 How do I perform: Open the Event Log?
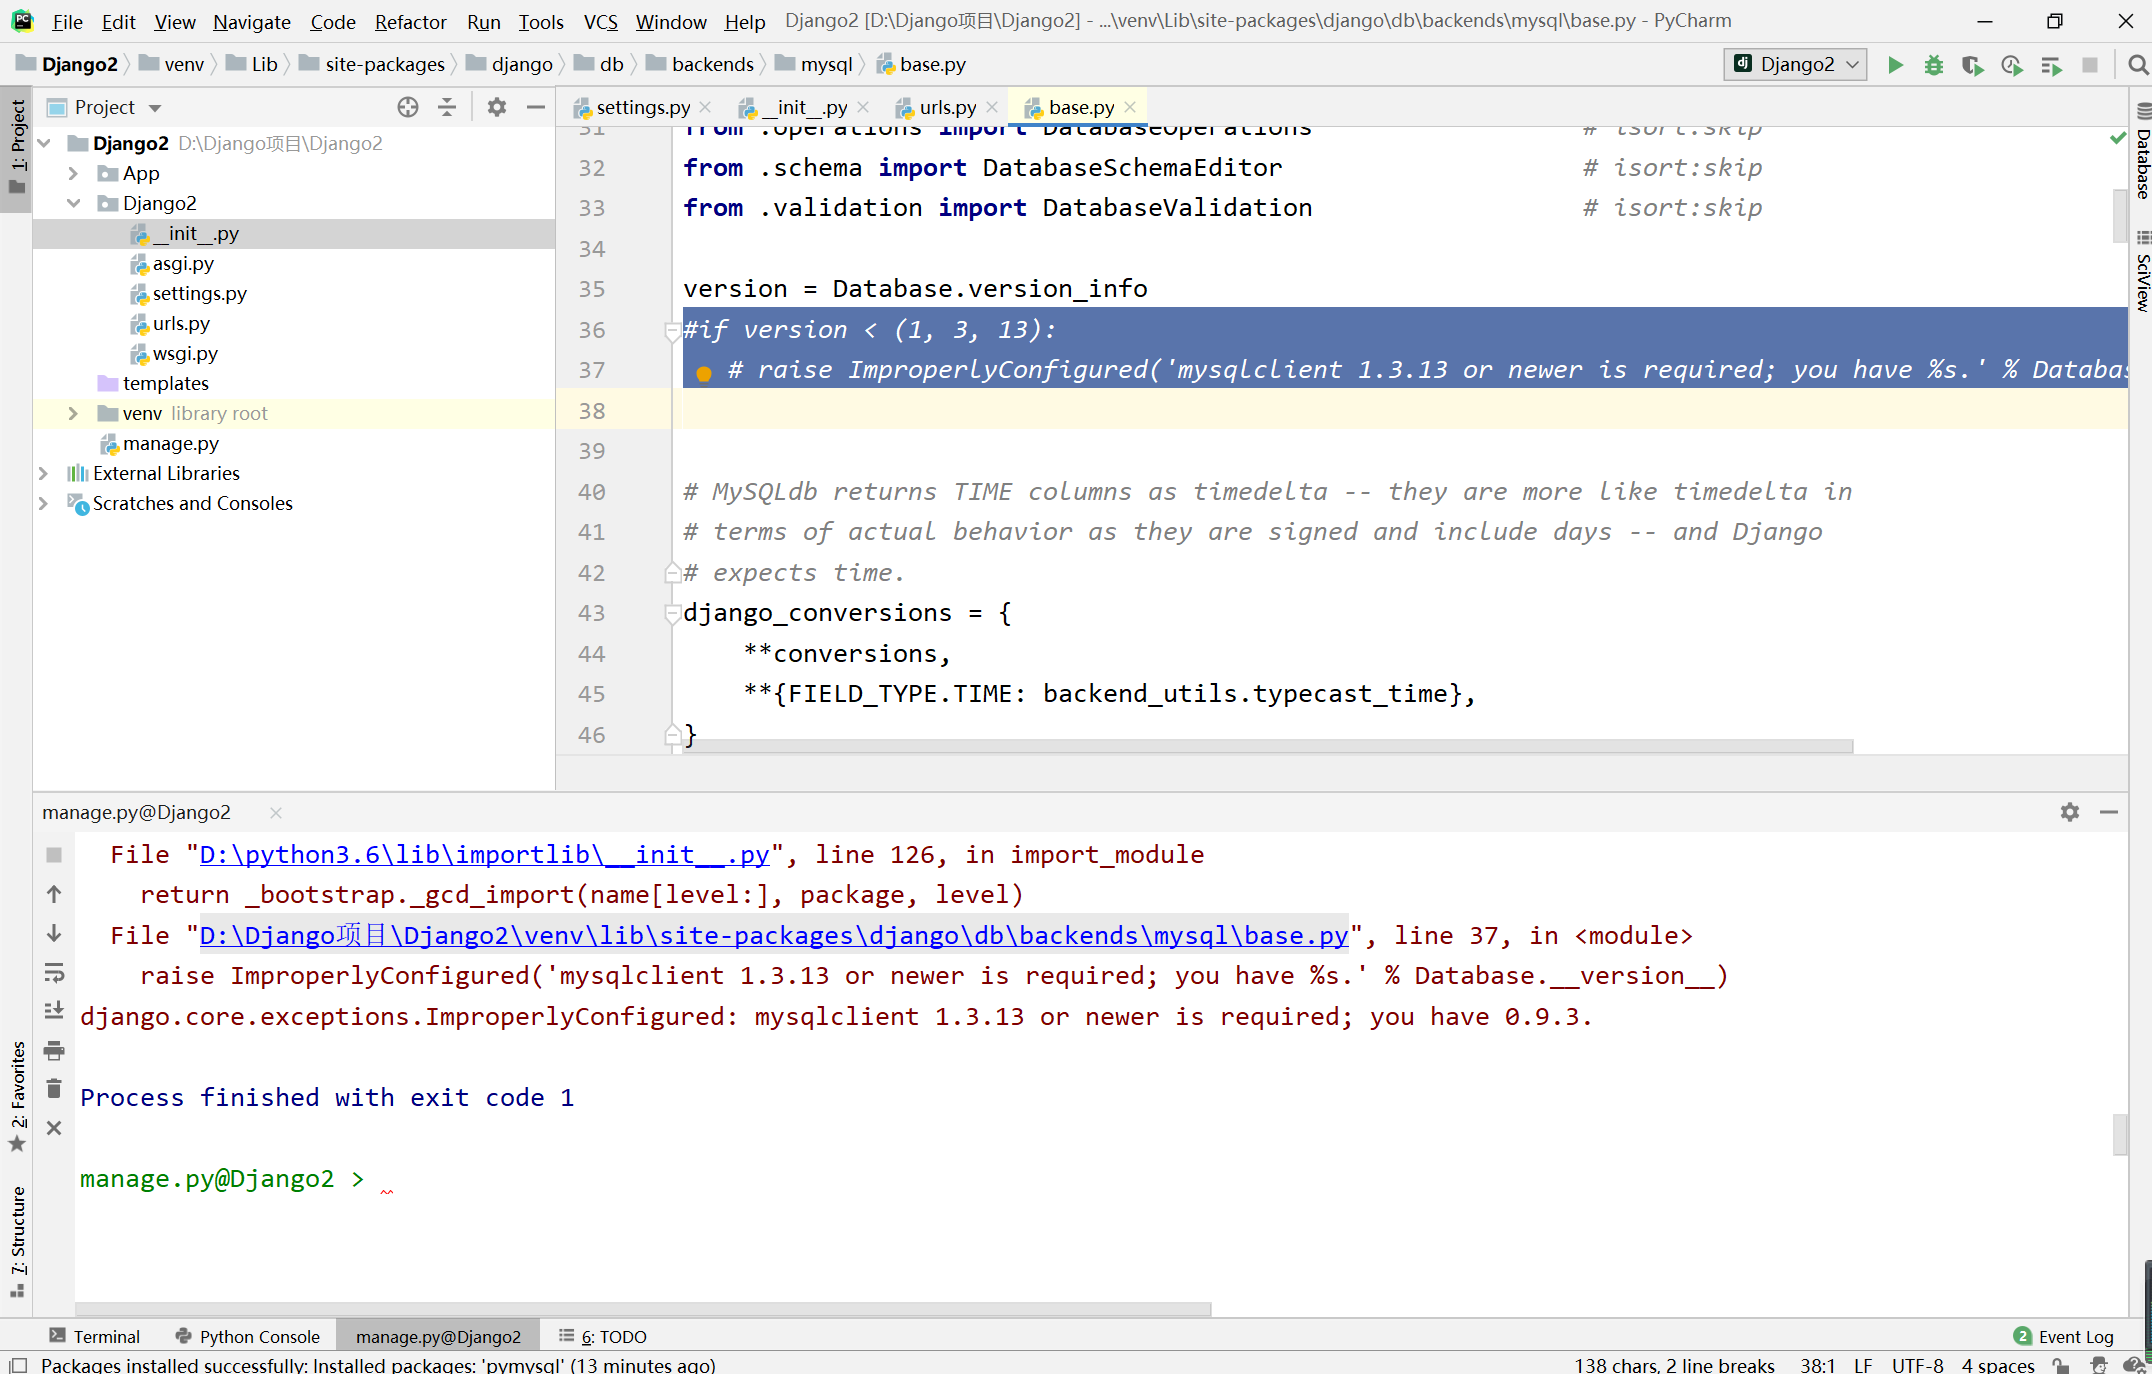point(2064,1336)
